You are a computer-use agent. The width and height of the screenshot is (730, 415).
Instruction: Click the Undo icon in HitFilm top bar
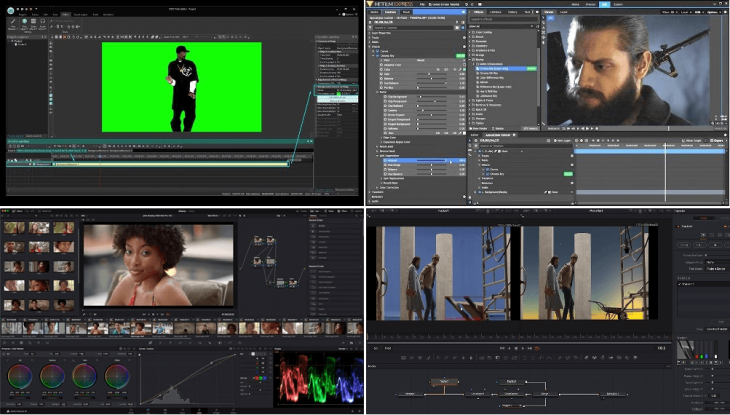point(467,4)
